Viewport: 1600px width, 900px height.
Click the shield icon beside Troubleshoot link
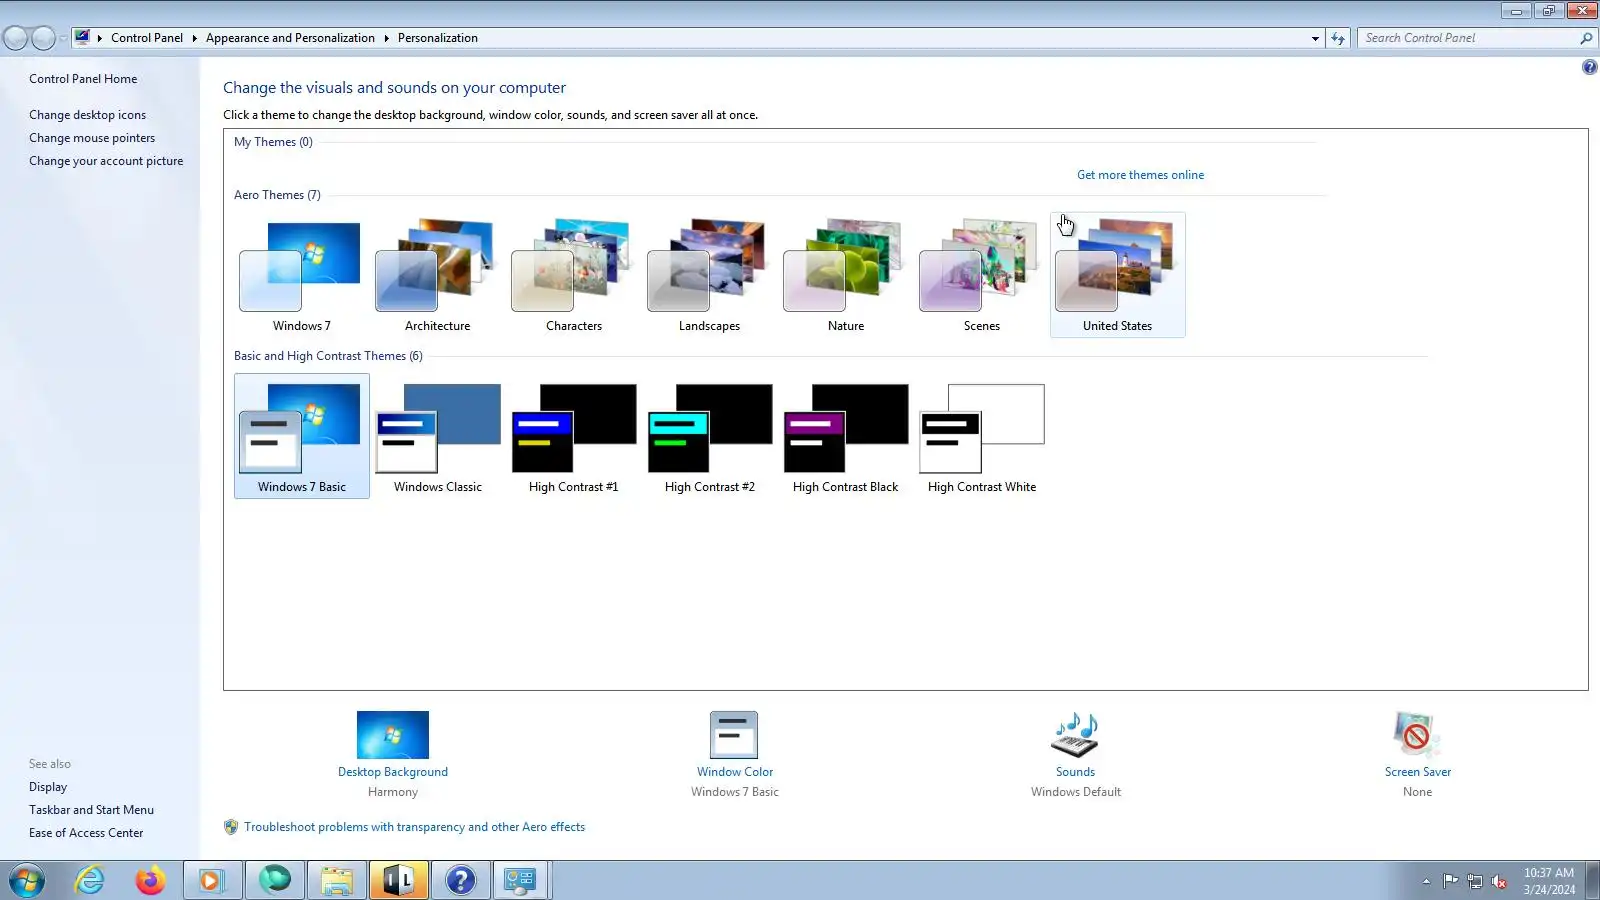pyautogui.click(x=231, y=827)
